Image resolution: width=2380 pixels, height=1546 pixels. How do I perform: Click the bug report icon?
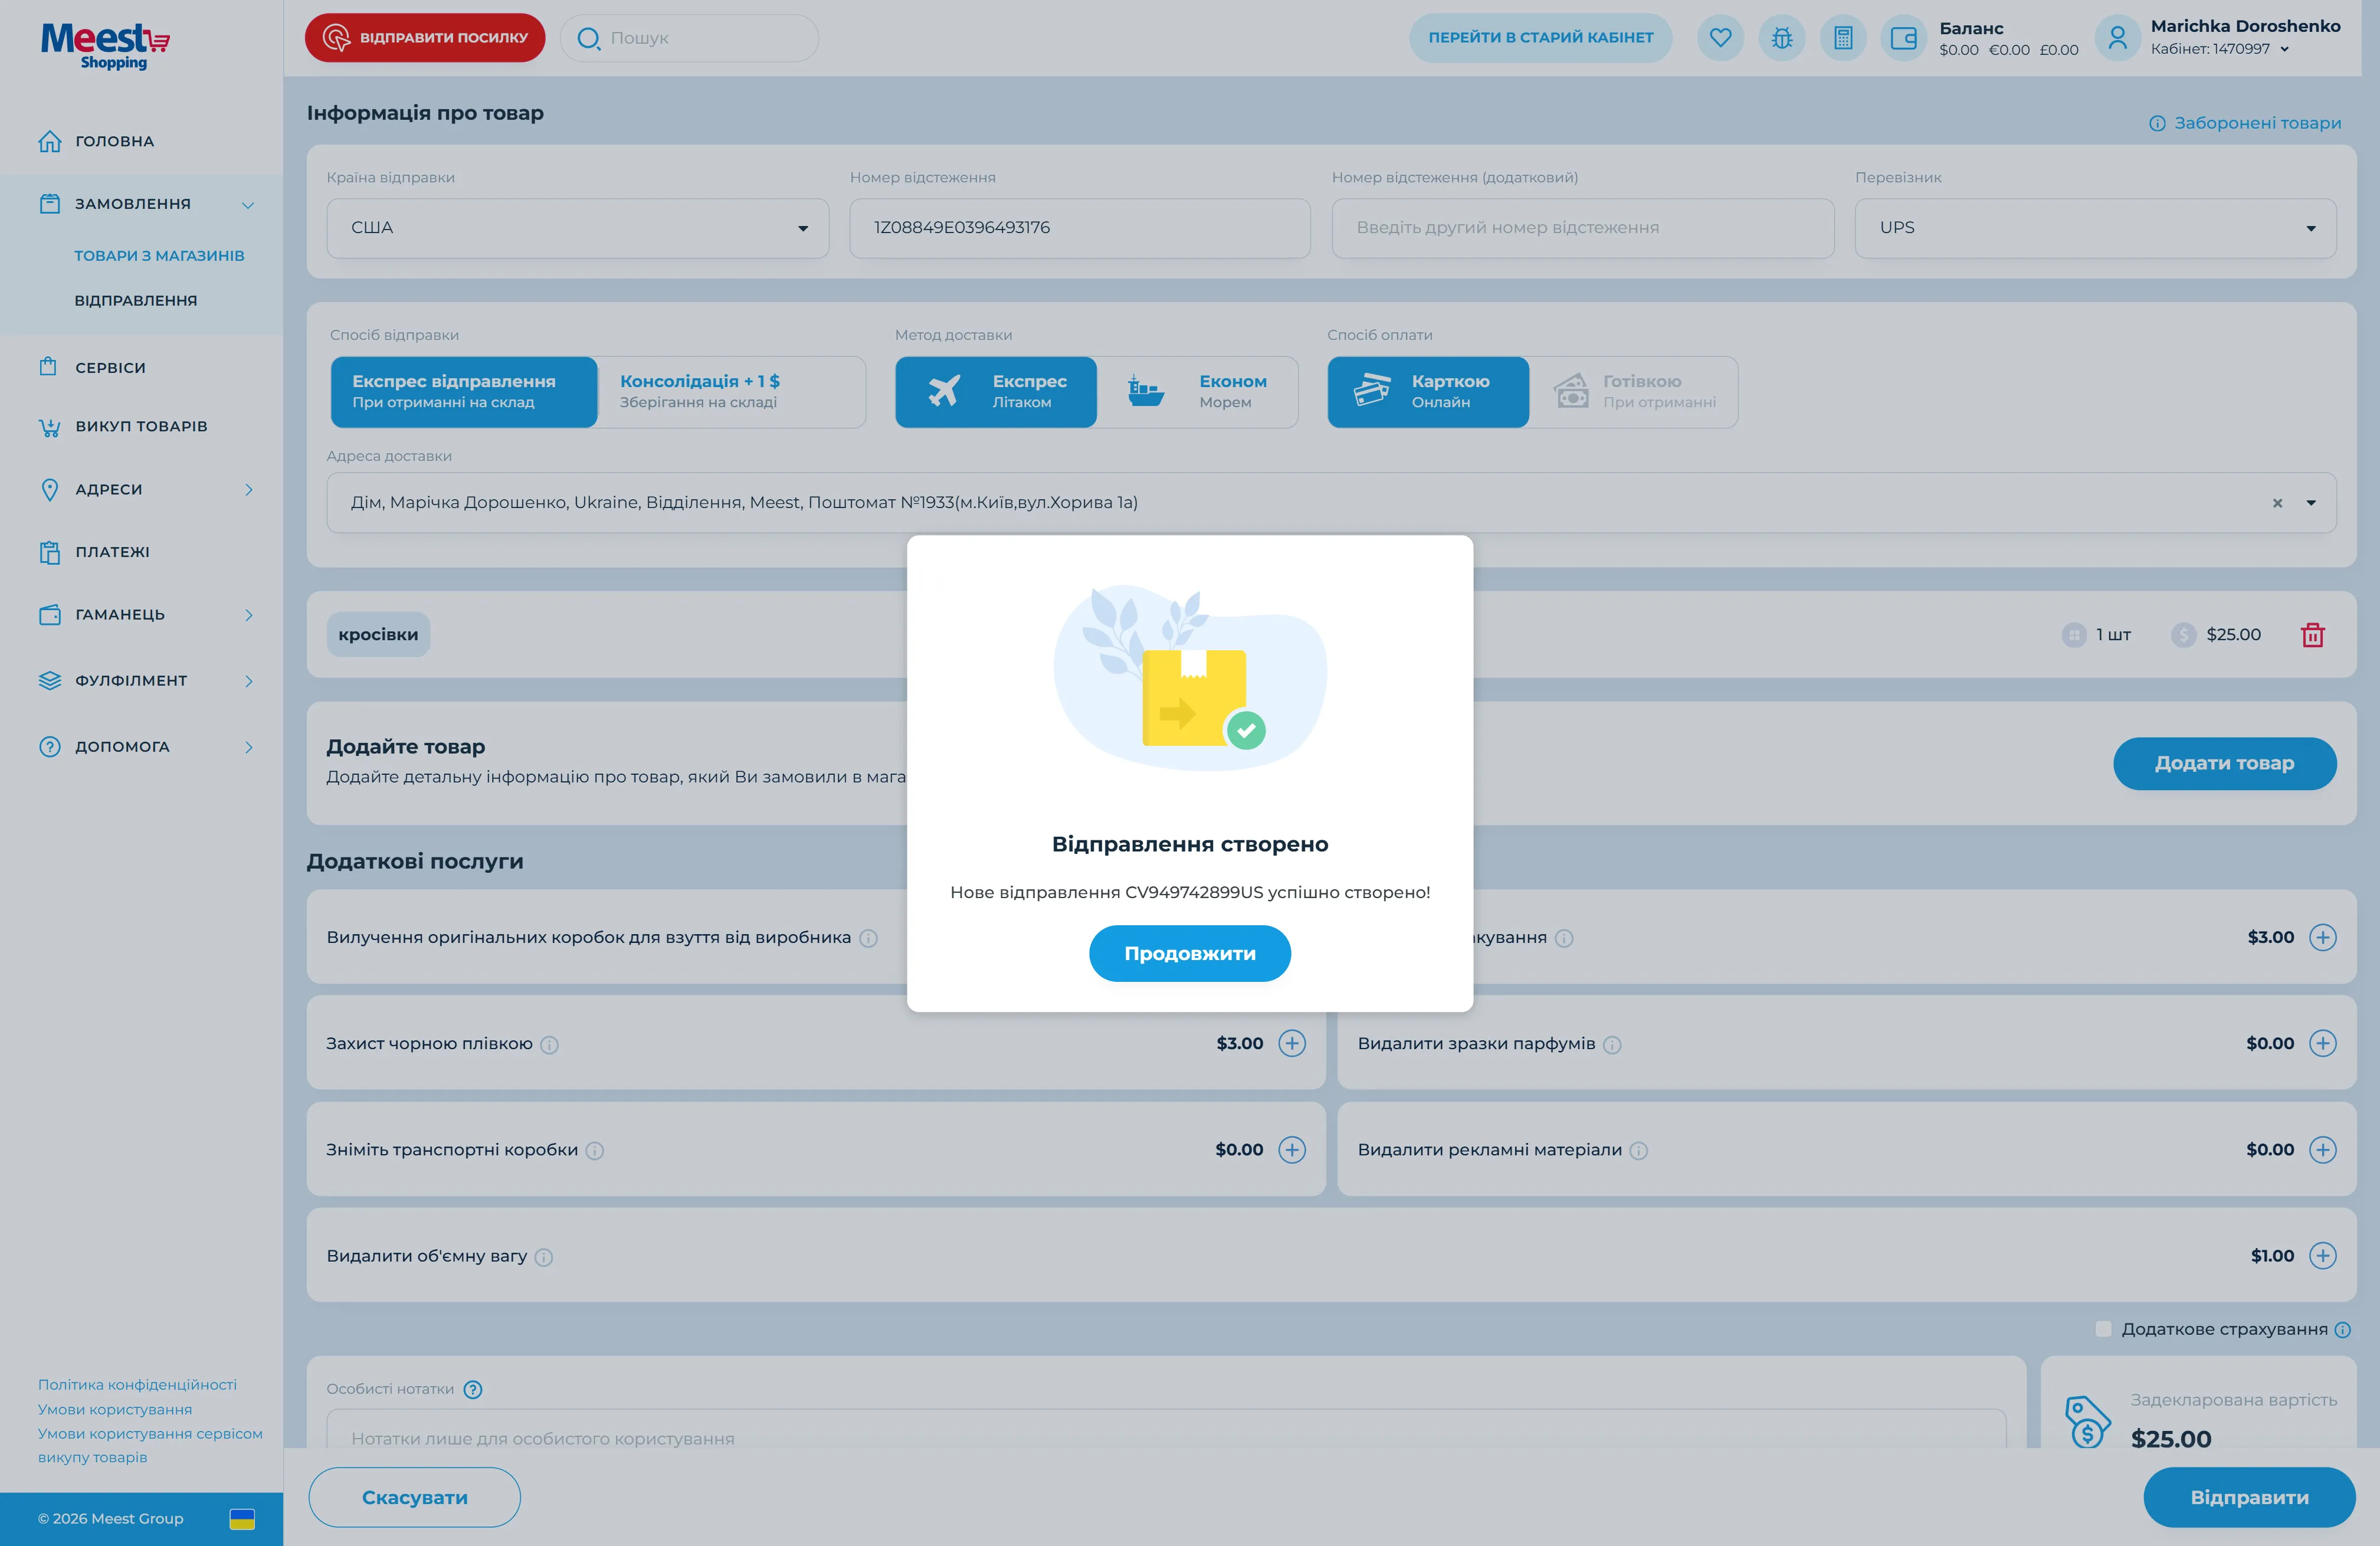coord(1782,38)
